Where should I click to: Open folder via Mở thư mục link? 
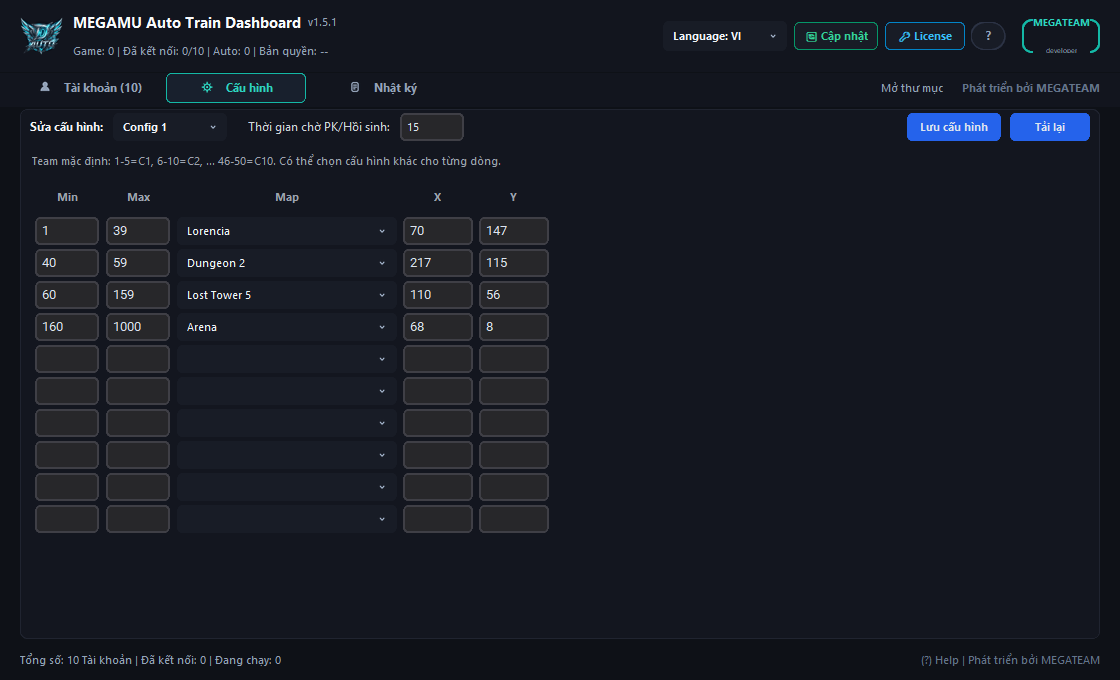pos(911,88)
